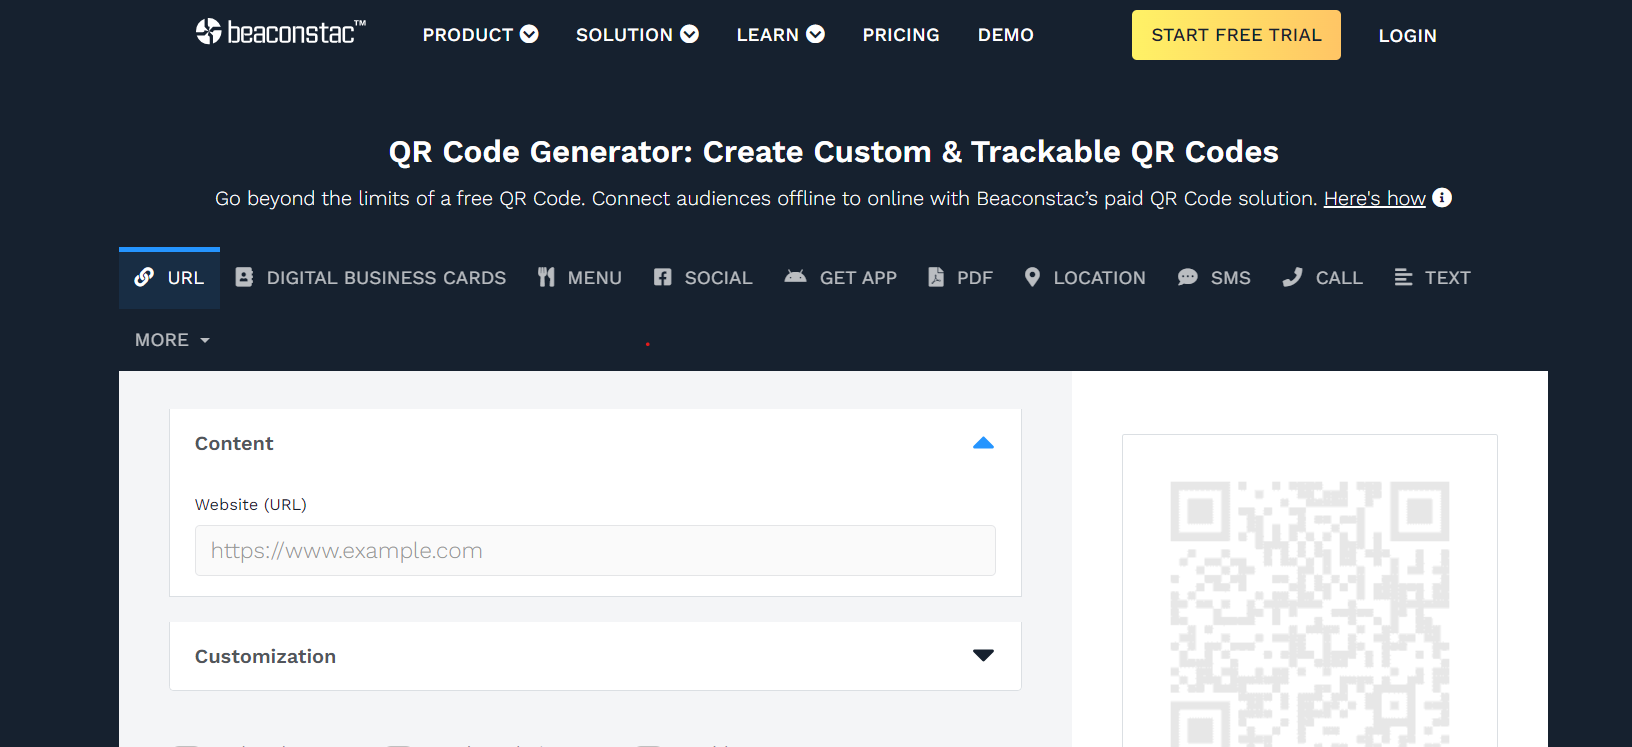Collapse the Content section arrow

pyautogui.click(x=983, y=443)
